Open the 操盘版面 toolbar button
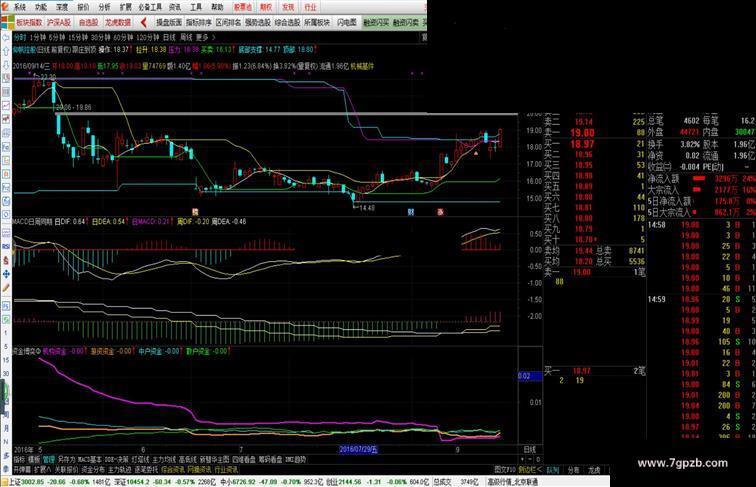The width and height of the screenshot is (756, 487). click(169, 22)
